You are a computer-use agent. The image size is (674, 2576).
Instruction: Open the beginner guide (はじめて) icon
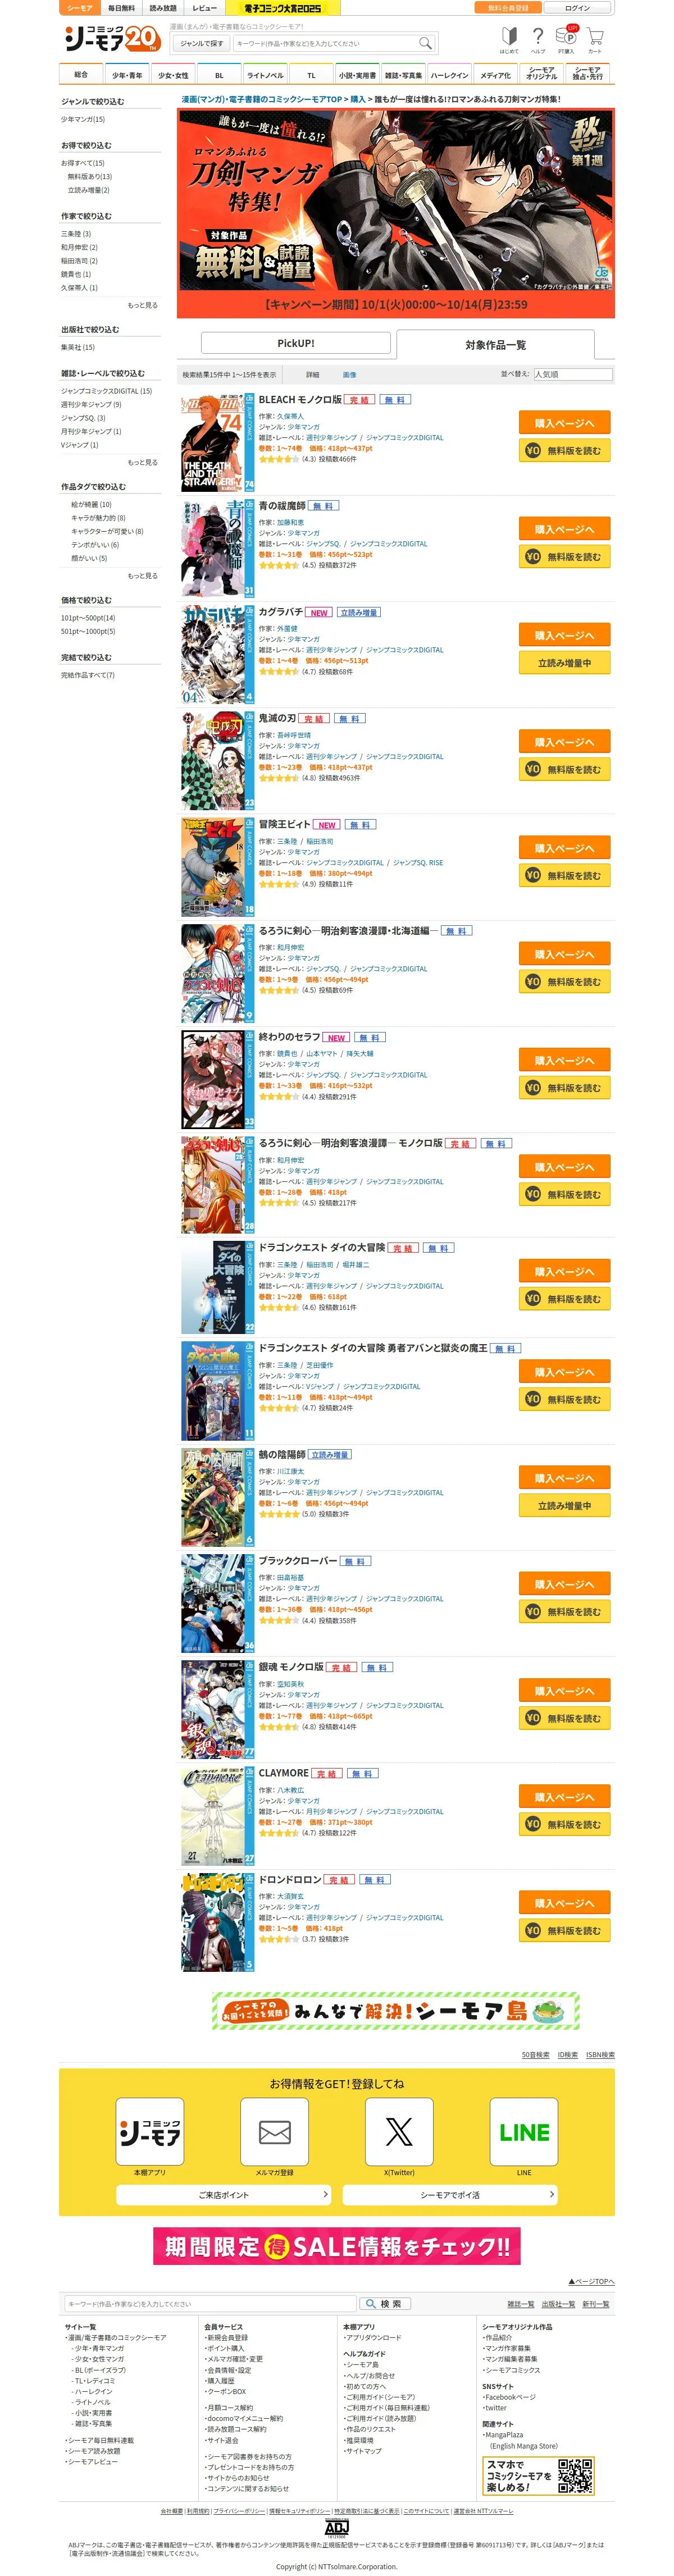coord(509,39)
